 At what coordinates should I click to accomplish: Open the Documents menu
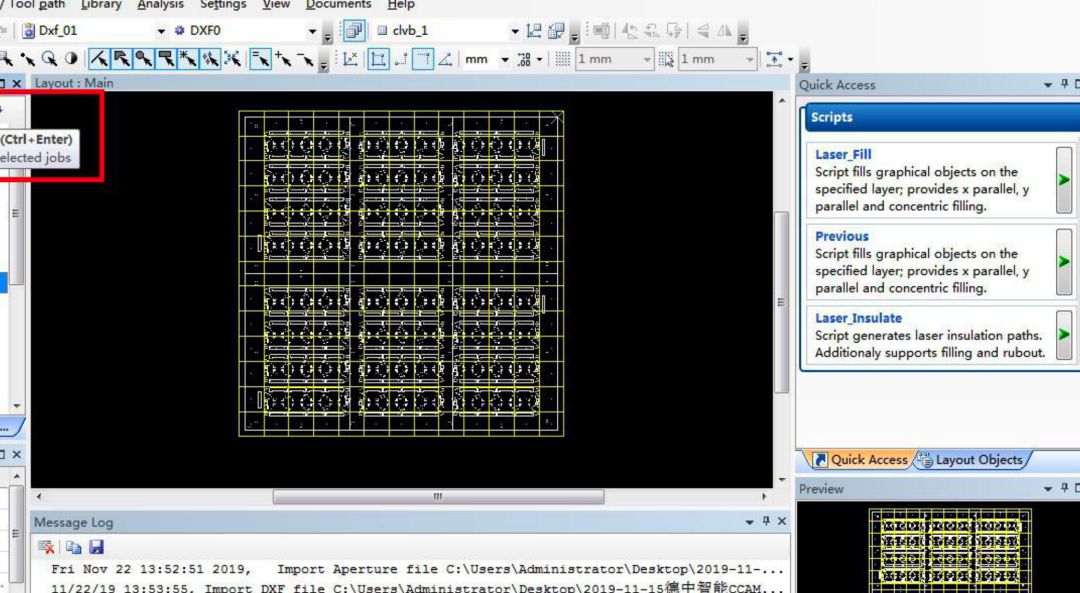(338, 5)
